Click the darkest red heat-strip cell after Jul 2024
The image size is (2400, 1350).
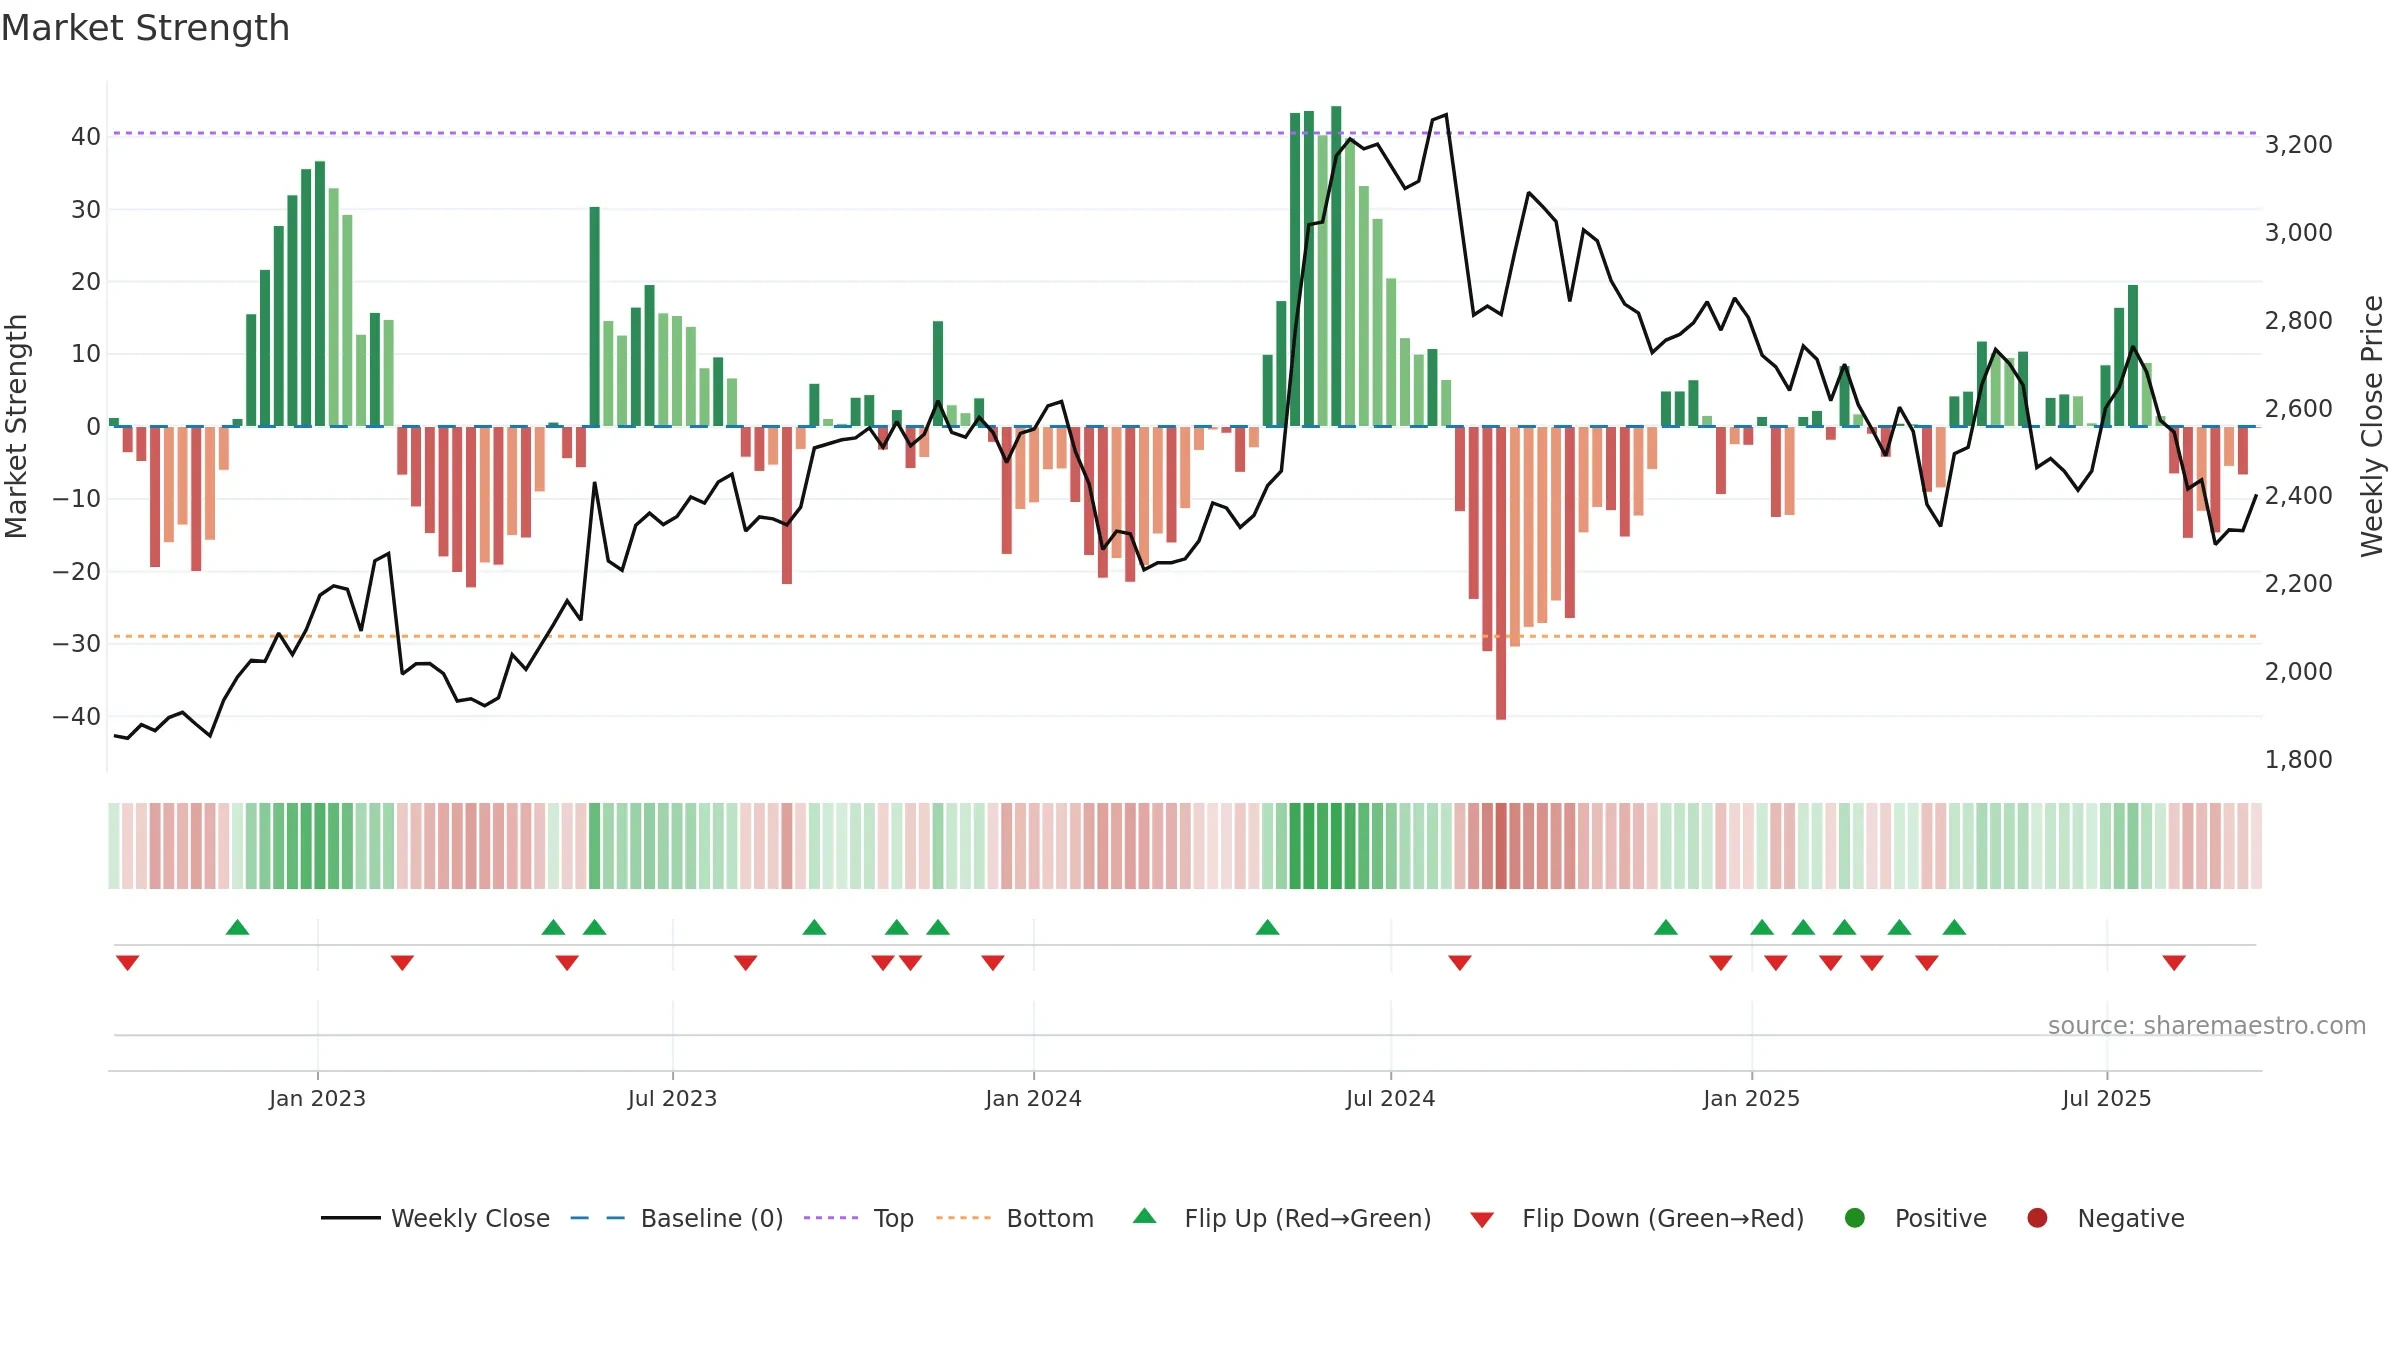(x=1501, y=846)
